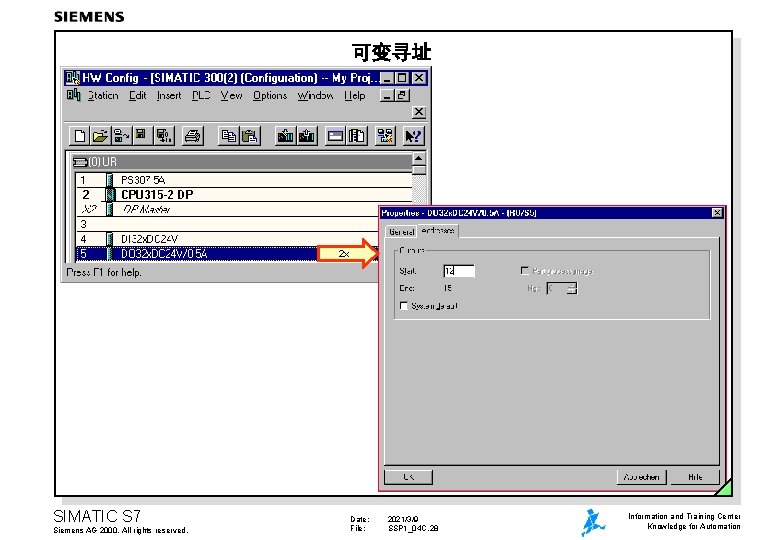
Task: Click the End address value 15
Action: tap(448, 288)
